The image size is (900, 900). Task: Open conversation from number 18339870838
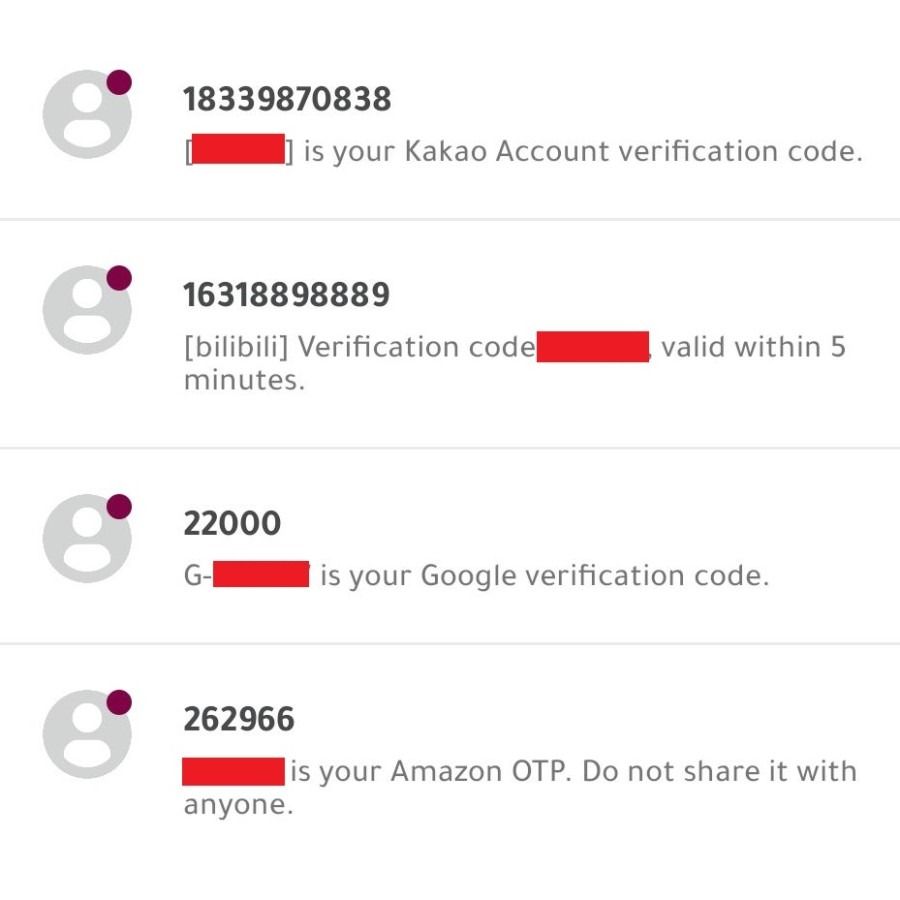click(x=287, y=100)
